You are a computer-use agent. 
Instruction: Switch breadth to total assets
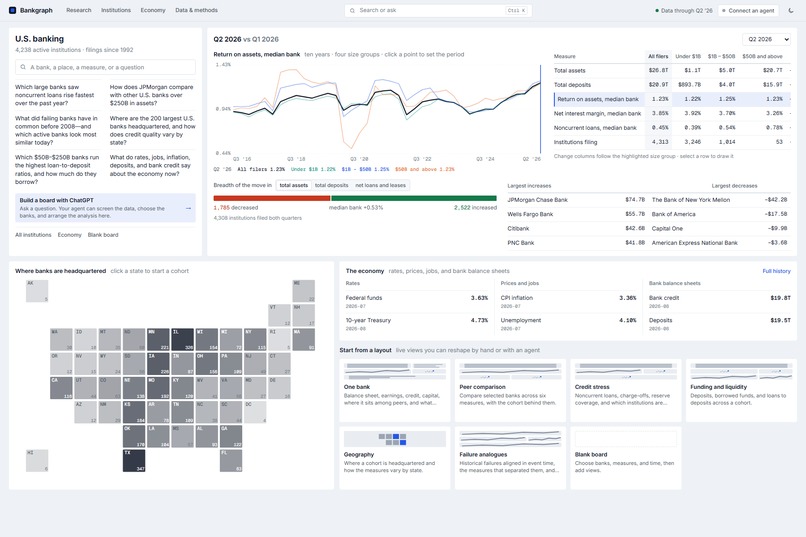point(294,186)
